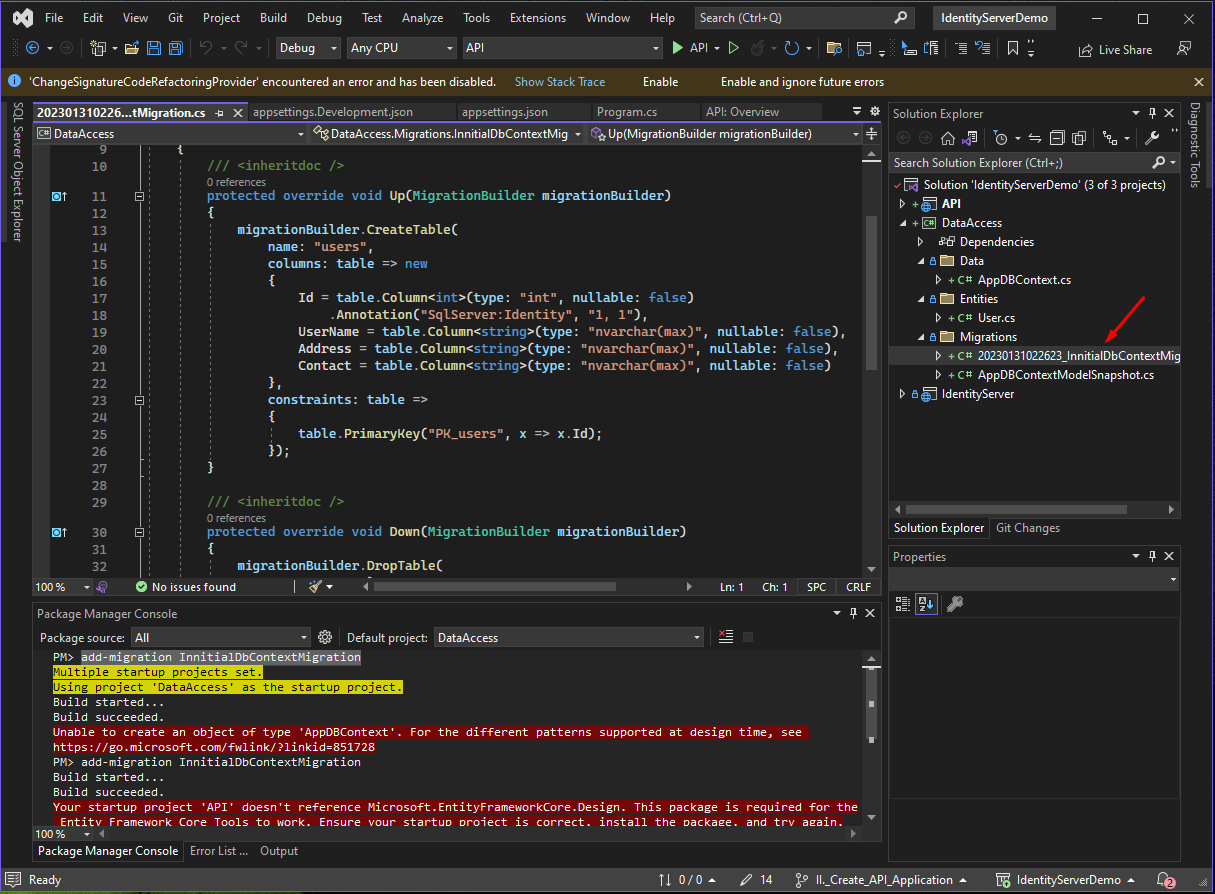Switch to the Git Changes tab

click(1028, 528)
